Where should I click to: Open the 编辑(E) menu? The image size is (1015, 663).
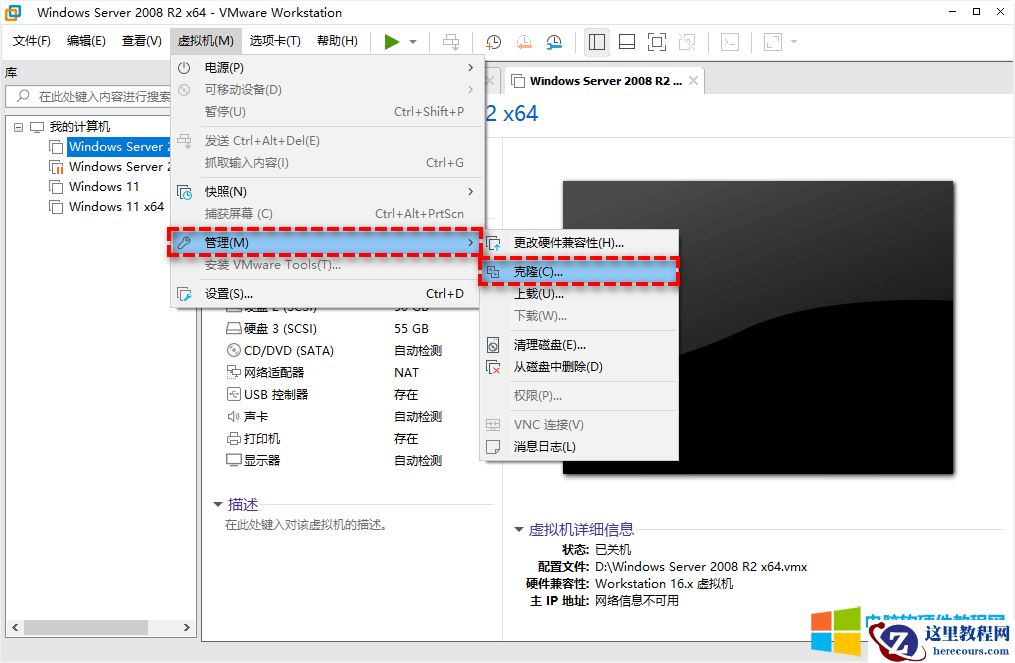click(x=86, y=41)
